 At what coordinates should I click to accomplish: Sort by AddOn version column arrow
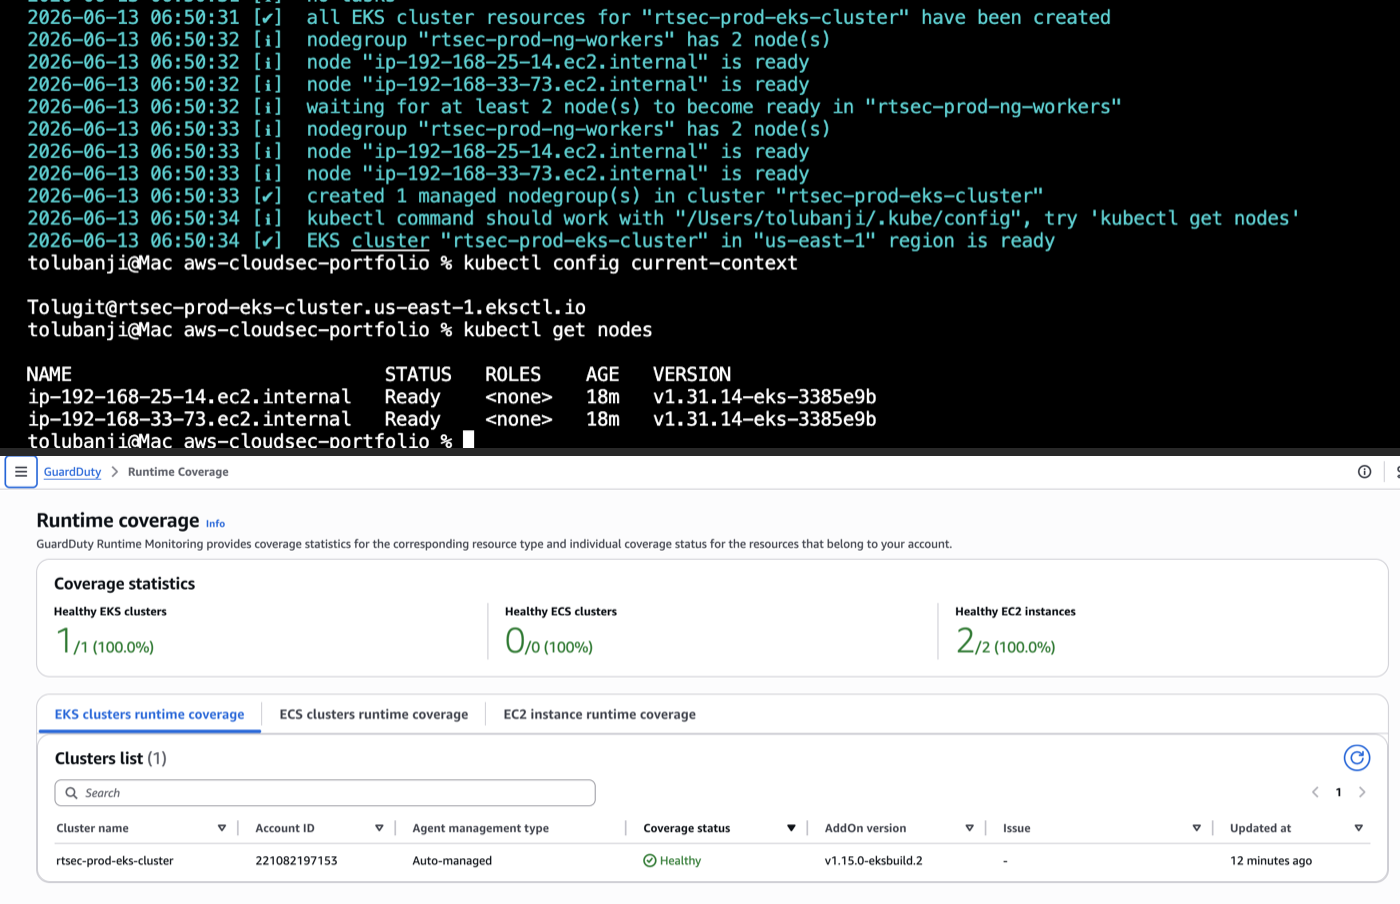point(969,828)
